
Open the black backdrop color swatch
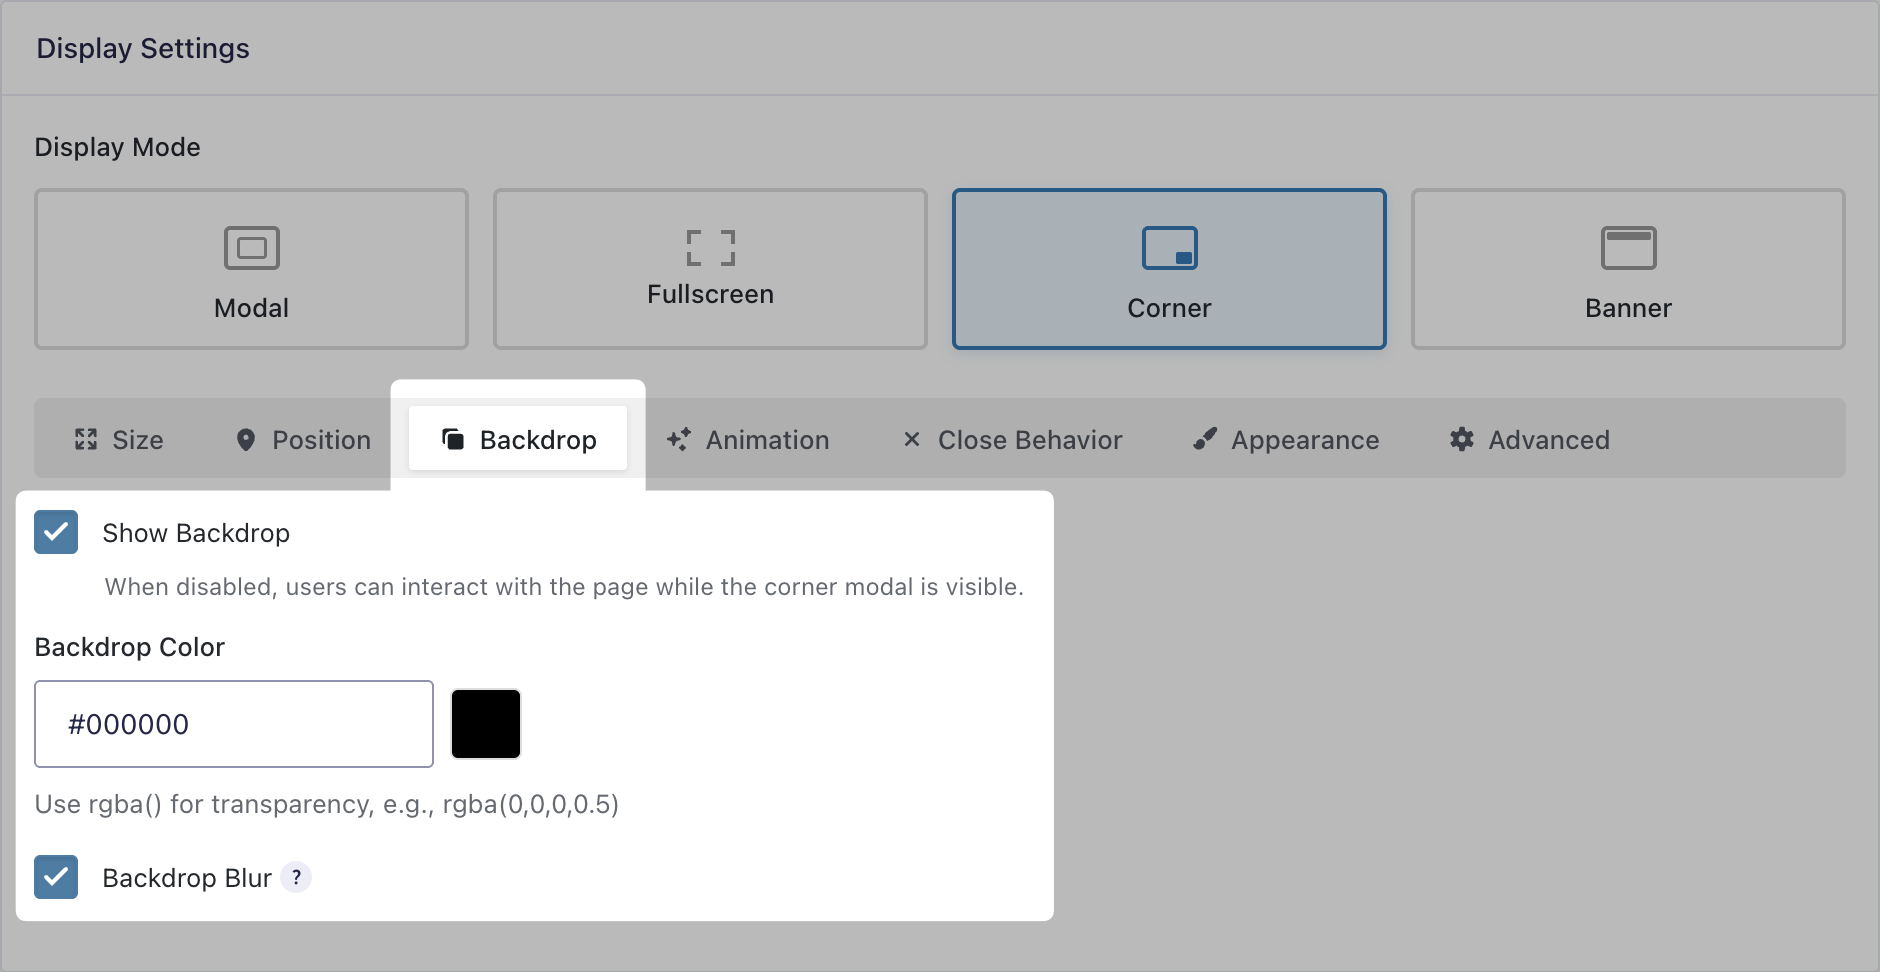[486, 724]
